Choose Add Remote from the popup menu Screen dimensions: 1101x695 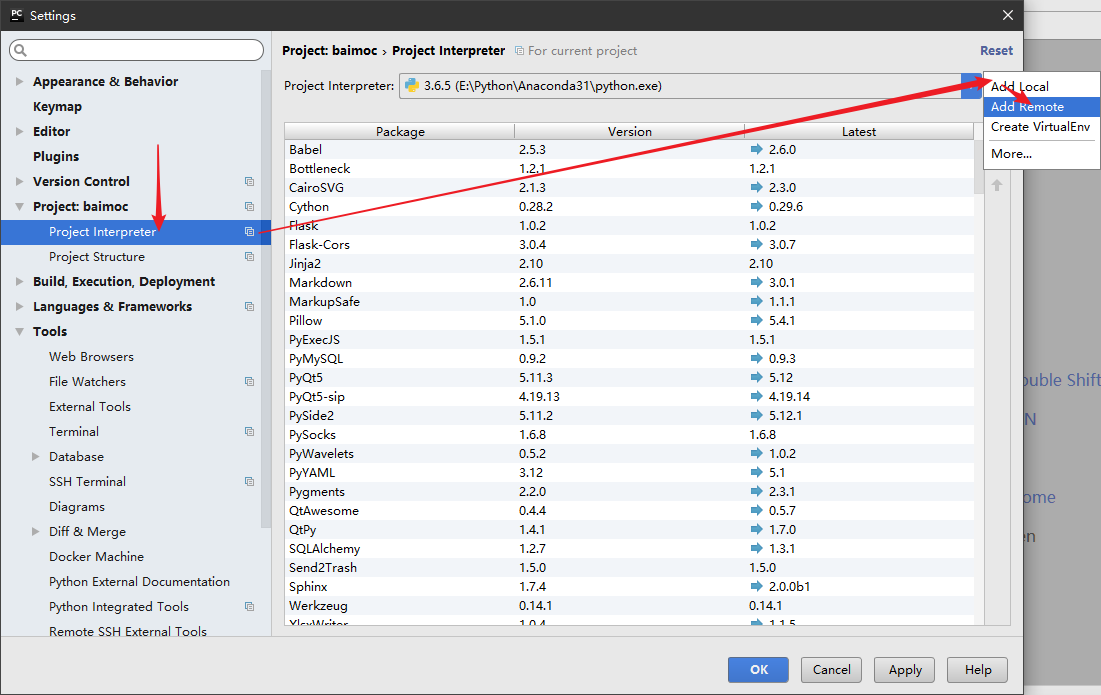pos(1041,107)
